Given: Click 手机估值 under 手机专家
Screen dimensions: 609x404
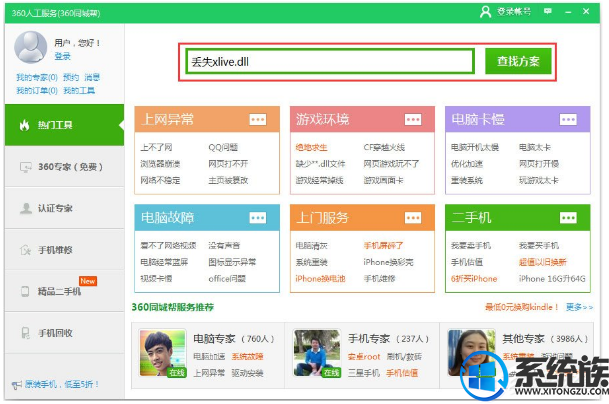Looking at the screenshot, I should (x=402, y=373).
